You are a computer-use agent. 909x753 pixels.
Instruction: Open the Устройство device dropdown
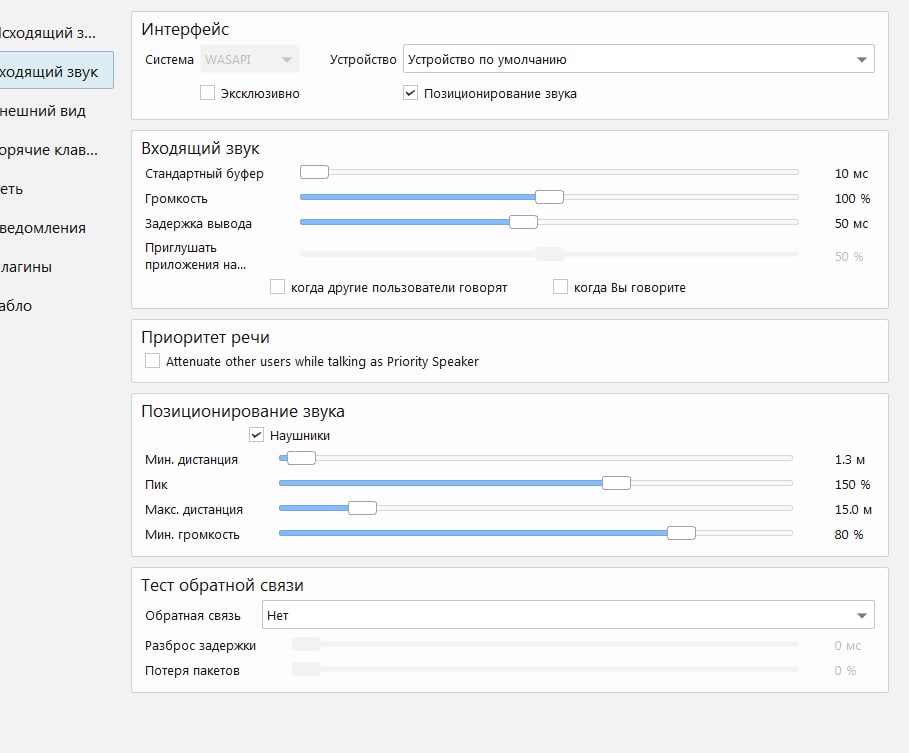(x=638, y=60)
